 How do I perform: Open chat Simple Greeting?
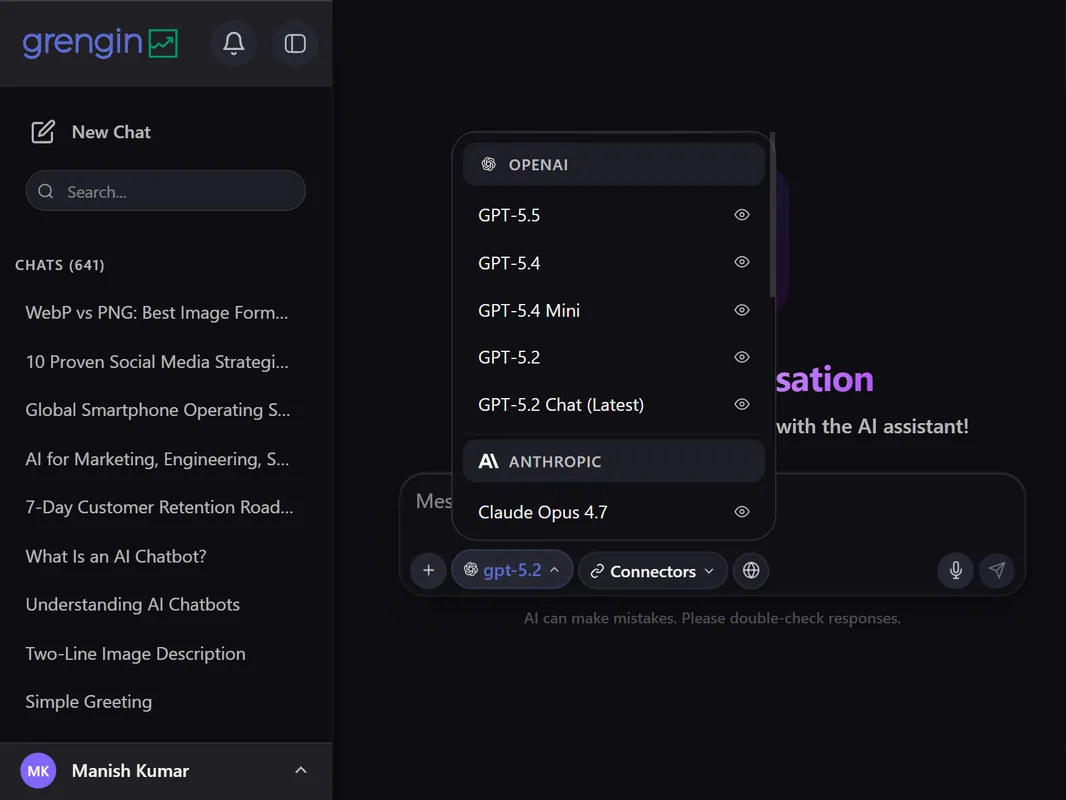tap(88, 701)
